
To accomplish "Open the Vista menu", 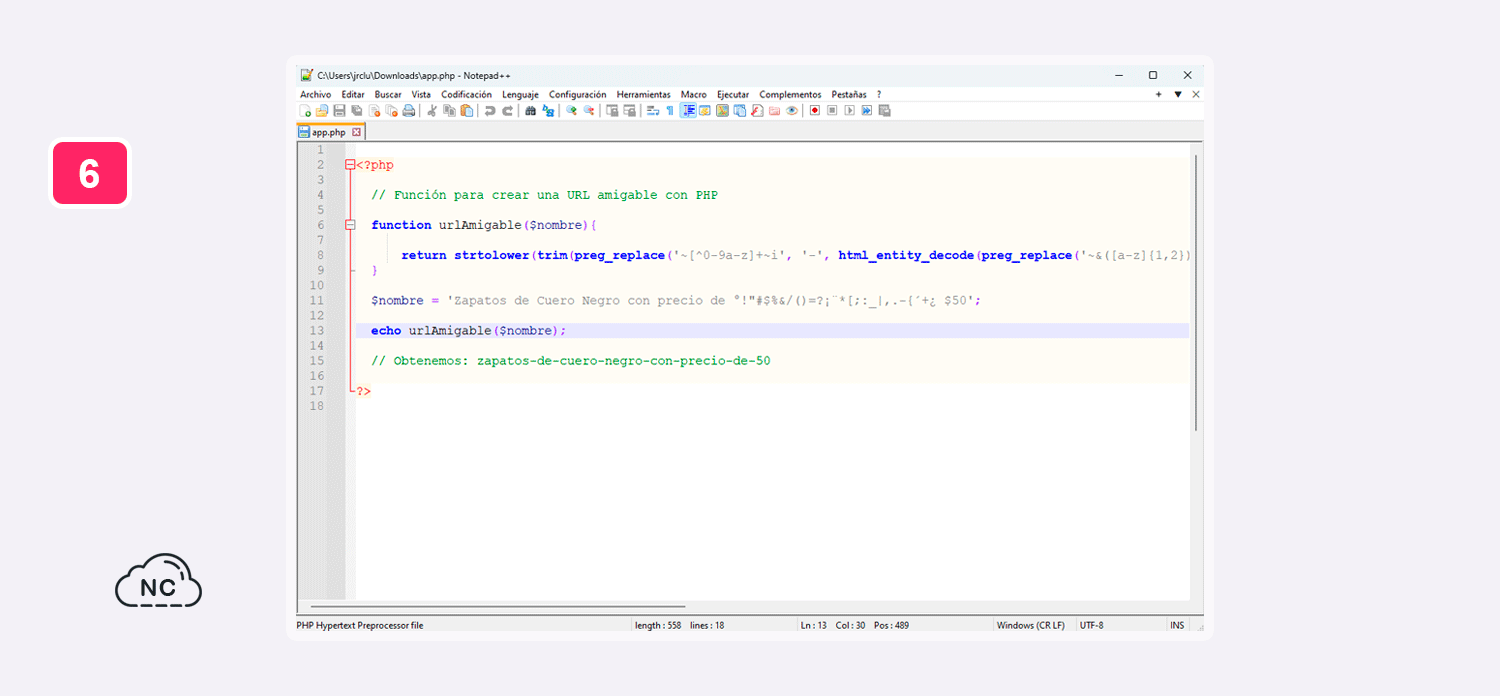I will (x=421, y=94).
